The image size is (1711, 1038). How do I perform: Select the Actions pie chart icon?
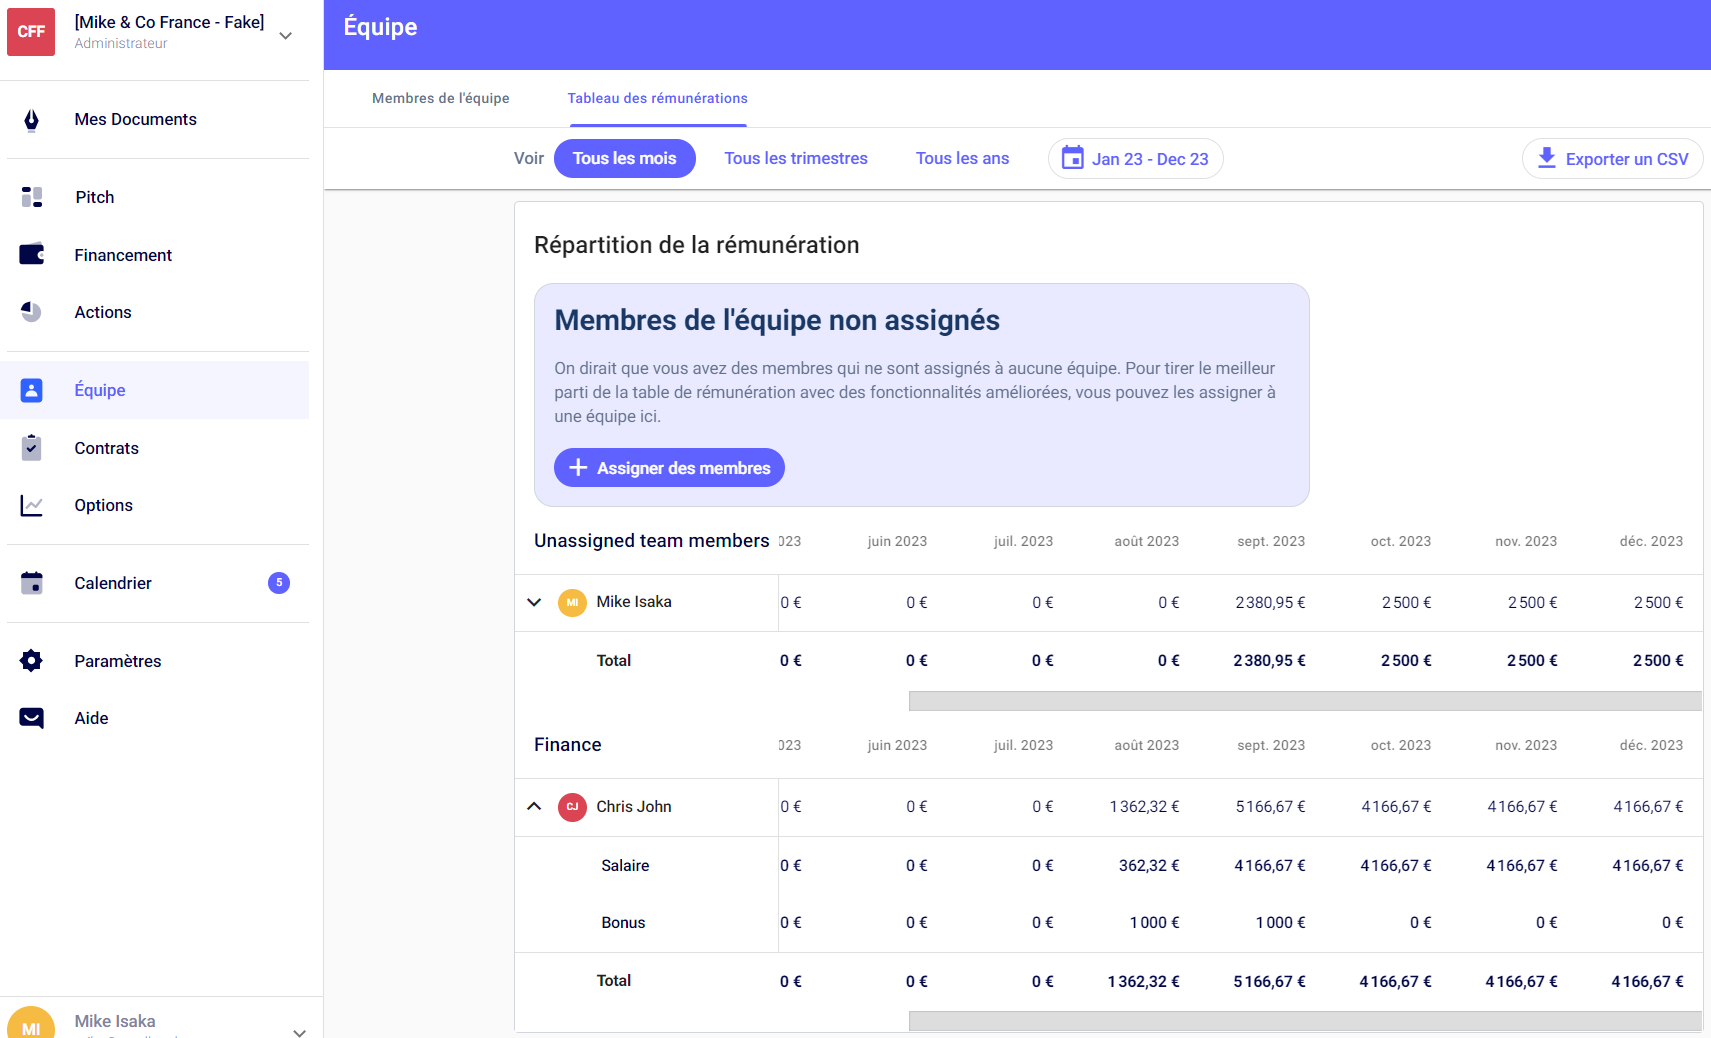(x=32, y=312)
